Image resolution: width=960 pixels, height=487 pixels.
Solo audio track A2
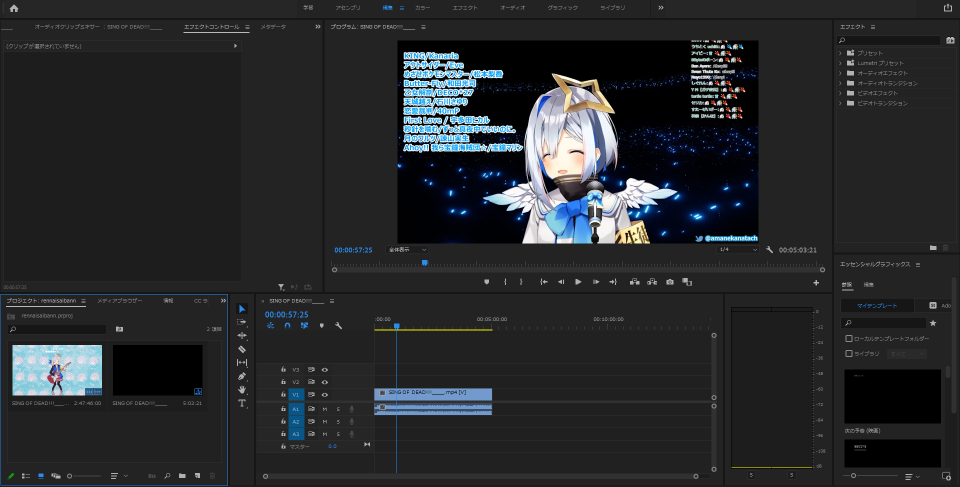pos(338,421)
